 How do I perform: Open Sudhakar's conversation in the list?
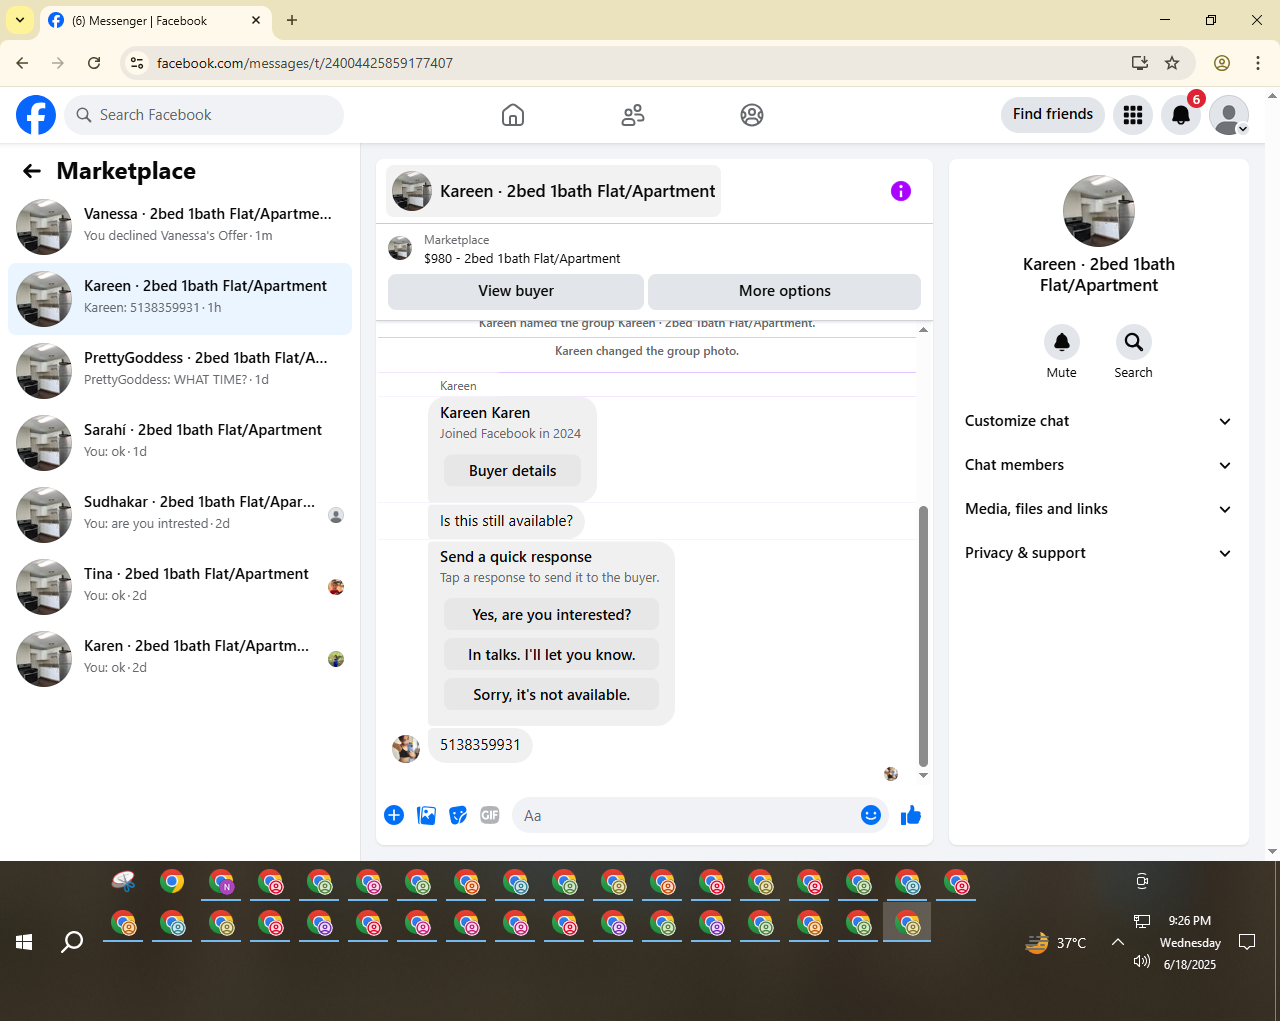[180, 515]
